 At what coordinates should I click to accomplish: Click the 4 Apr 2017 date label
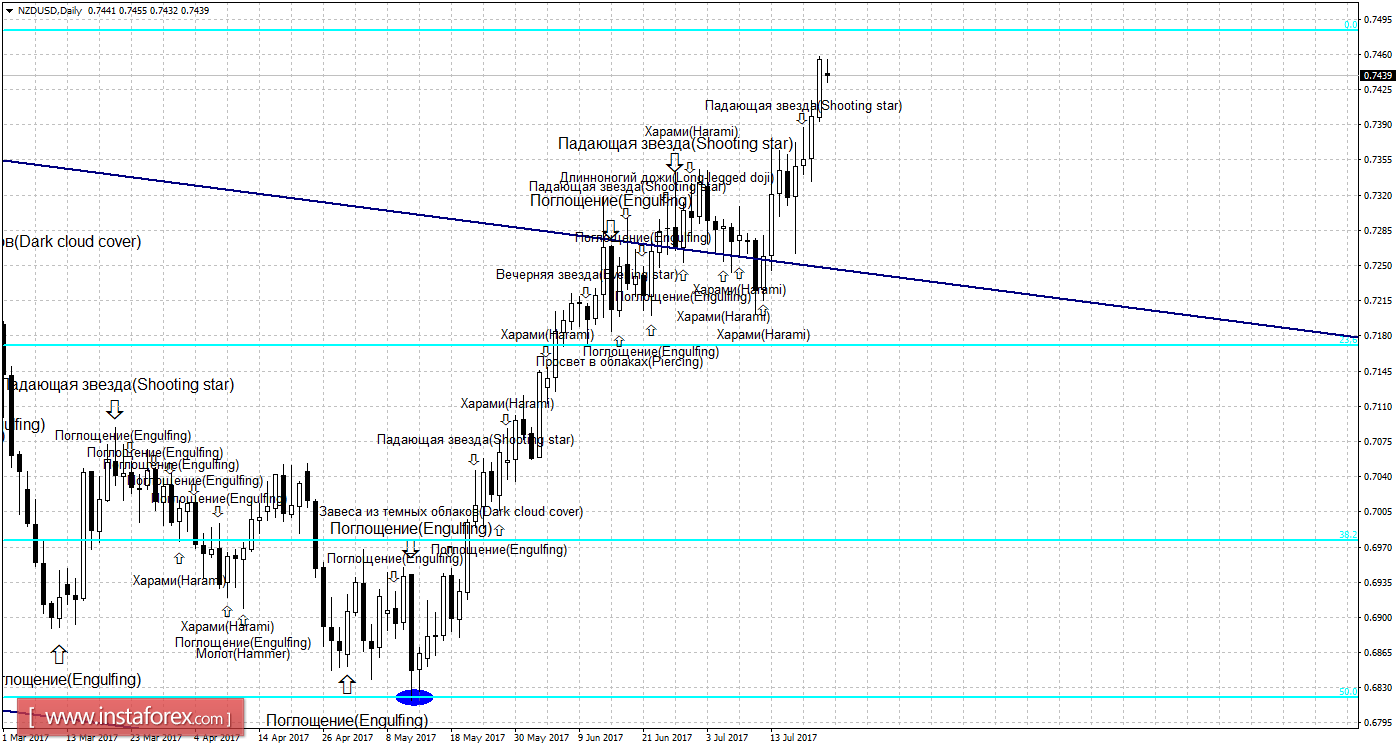coord(216,738)
